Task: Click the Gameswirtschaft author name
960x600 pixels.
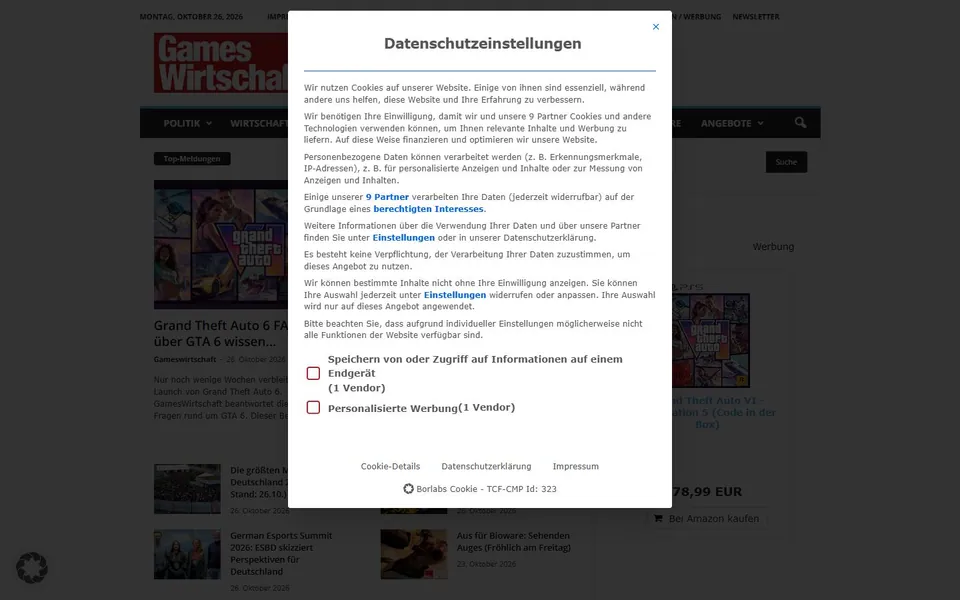Action: pyautogui.click(x=185, y=359)
